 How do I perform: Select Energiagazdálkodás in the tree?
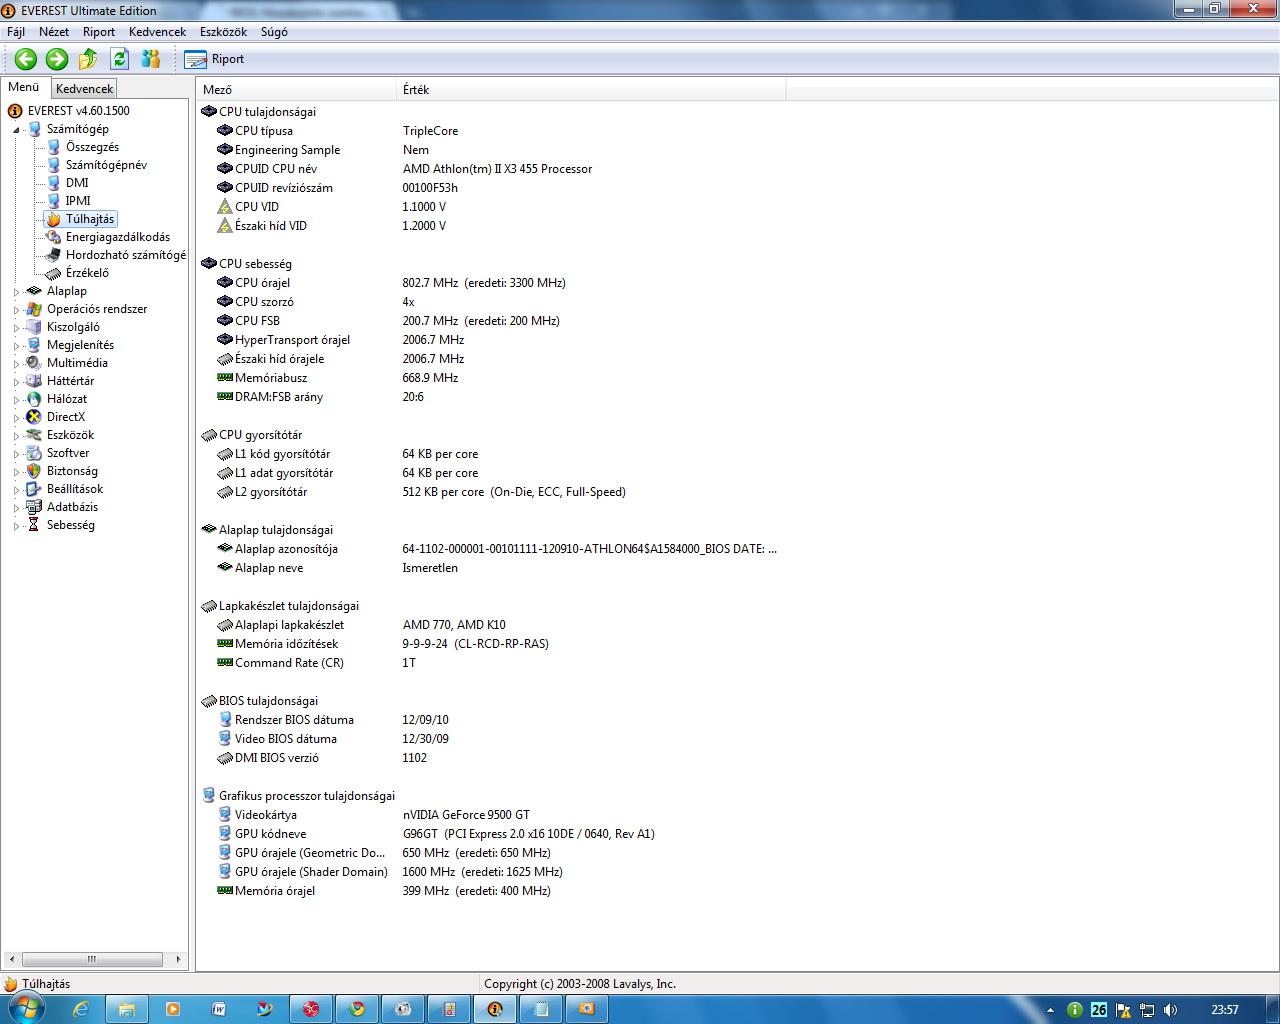click(x=118, y=237)
